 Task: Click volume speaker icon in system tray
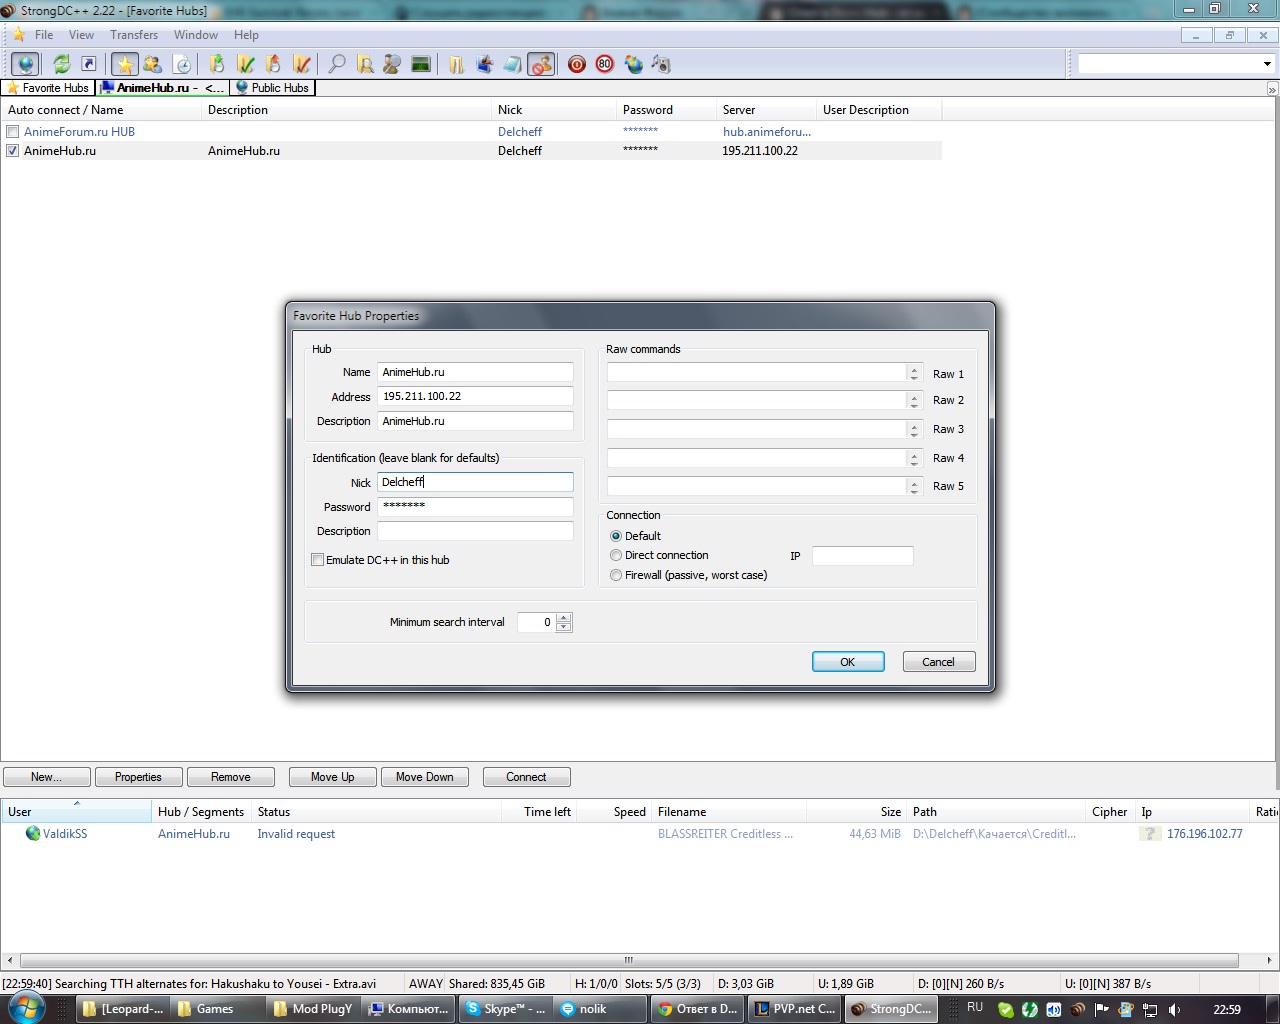pos(1175,1009)
